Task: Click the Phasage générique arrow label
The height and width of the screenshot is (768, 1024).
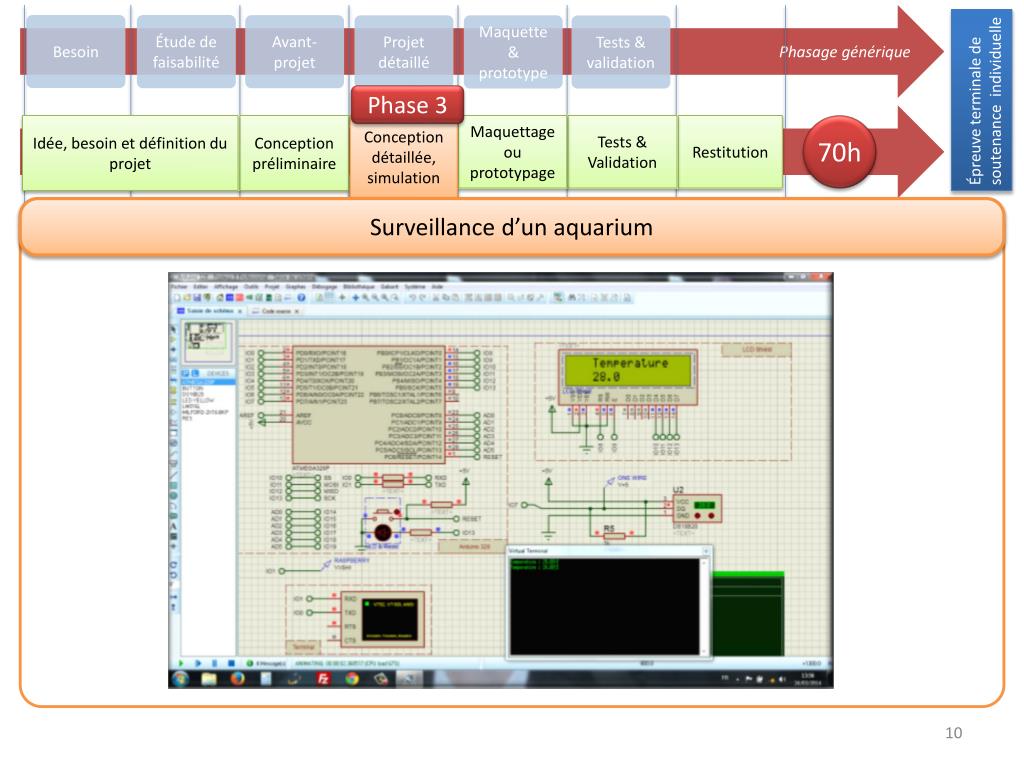Action: click(844, 52)
